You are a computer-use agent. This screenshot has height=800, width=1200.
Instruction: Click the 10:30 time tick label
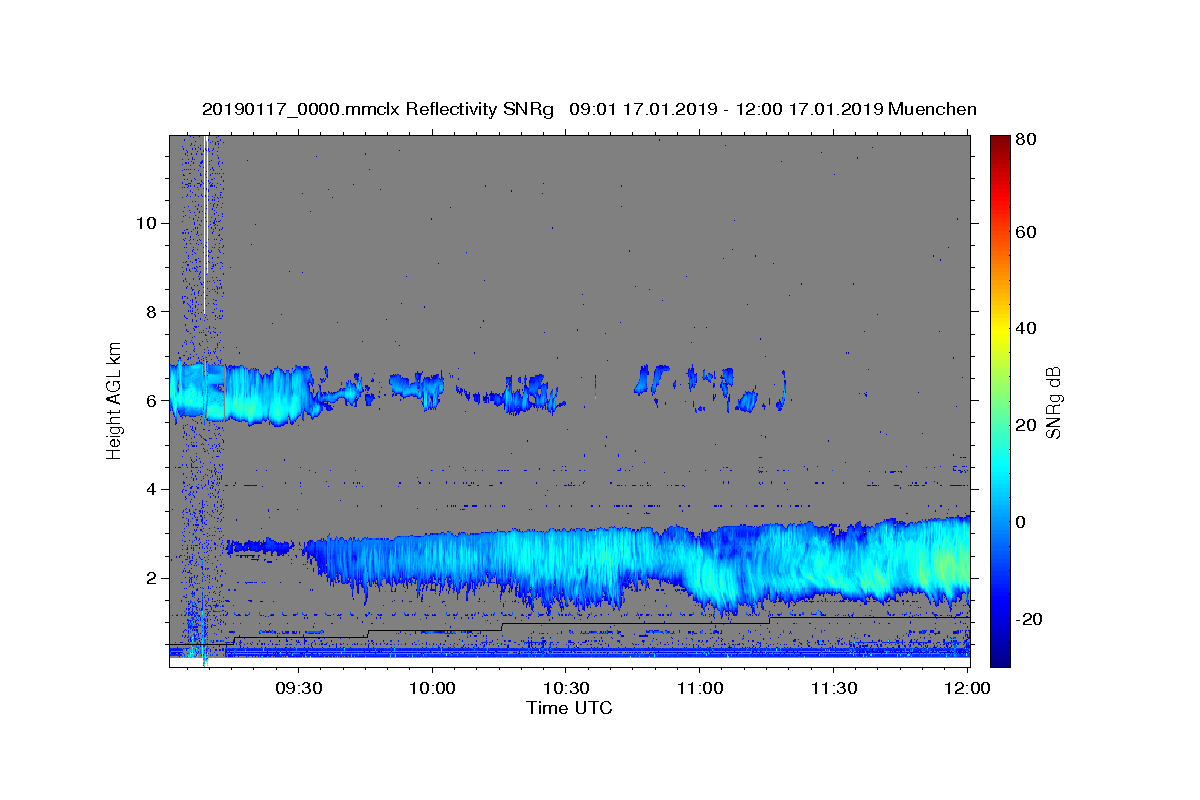[566, 689]
